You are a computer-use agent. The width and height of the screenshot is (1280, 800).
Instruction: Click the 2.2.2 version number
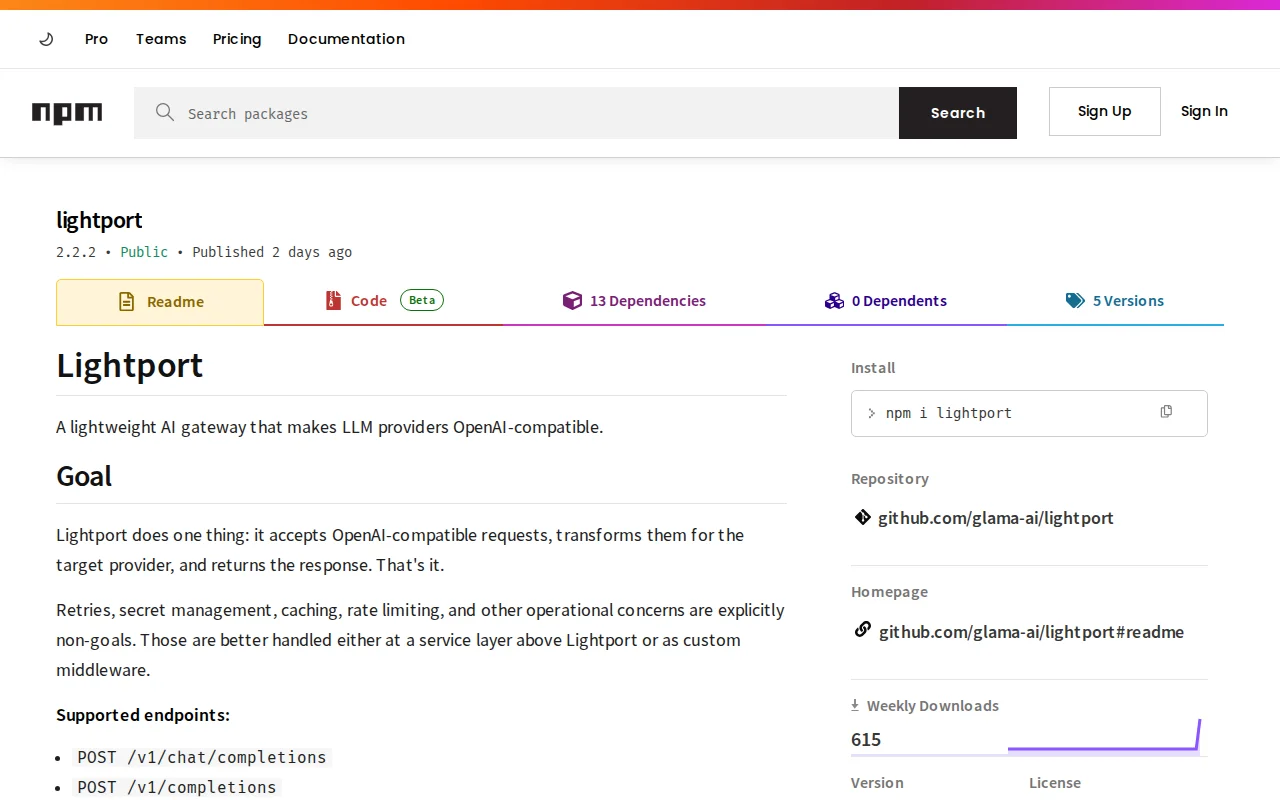coord(76,252)
